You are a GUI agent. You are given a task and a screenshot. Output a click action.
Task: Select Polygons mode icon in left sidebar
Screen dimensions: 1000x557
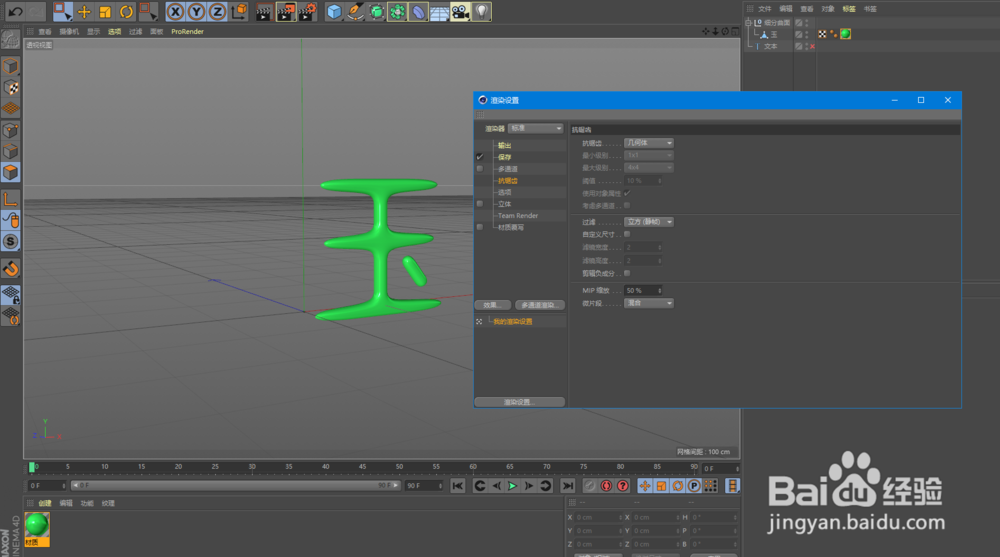(10, 172)
